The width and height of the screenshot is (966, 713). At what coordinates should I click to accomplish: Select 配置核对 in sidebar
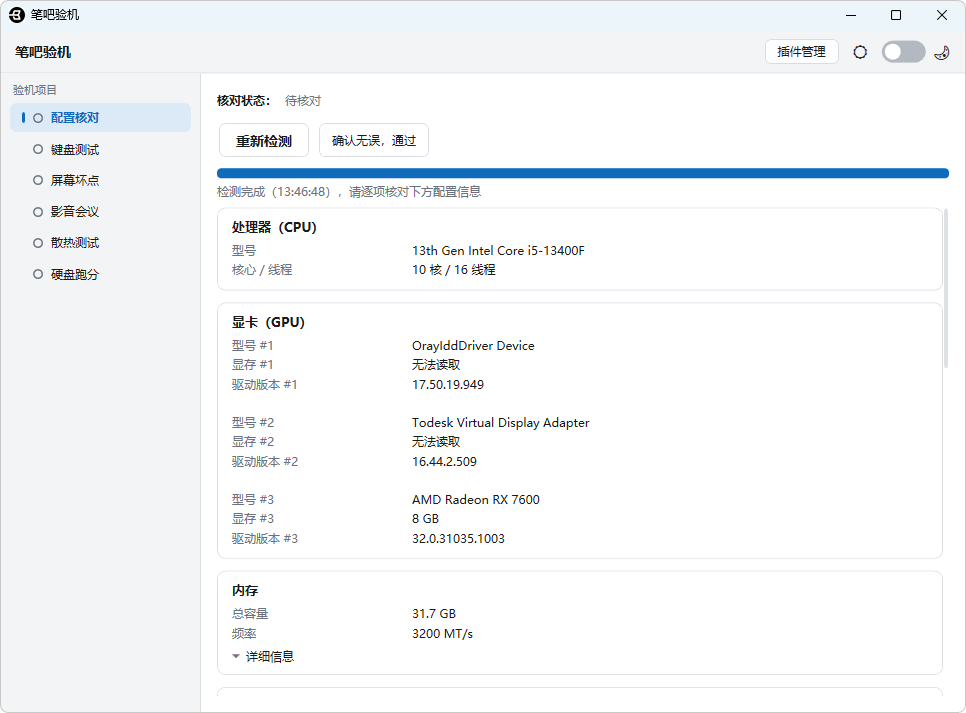click(x=100, y=118)
